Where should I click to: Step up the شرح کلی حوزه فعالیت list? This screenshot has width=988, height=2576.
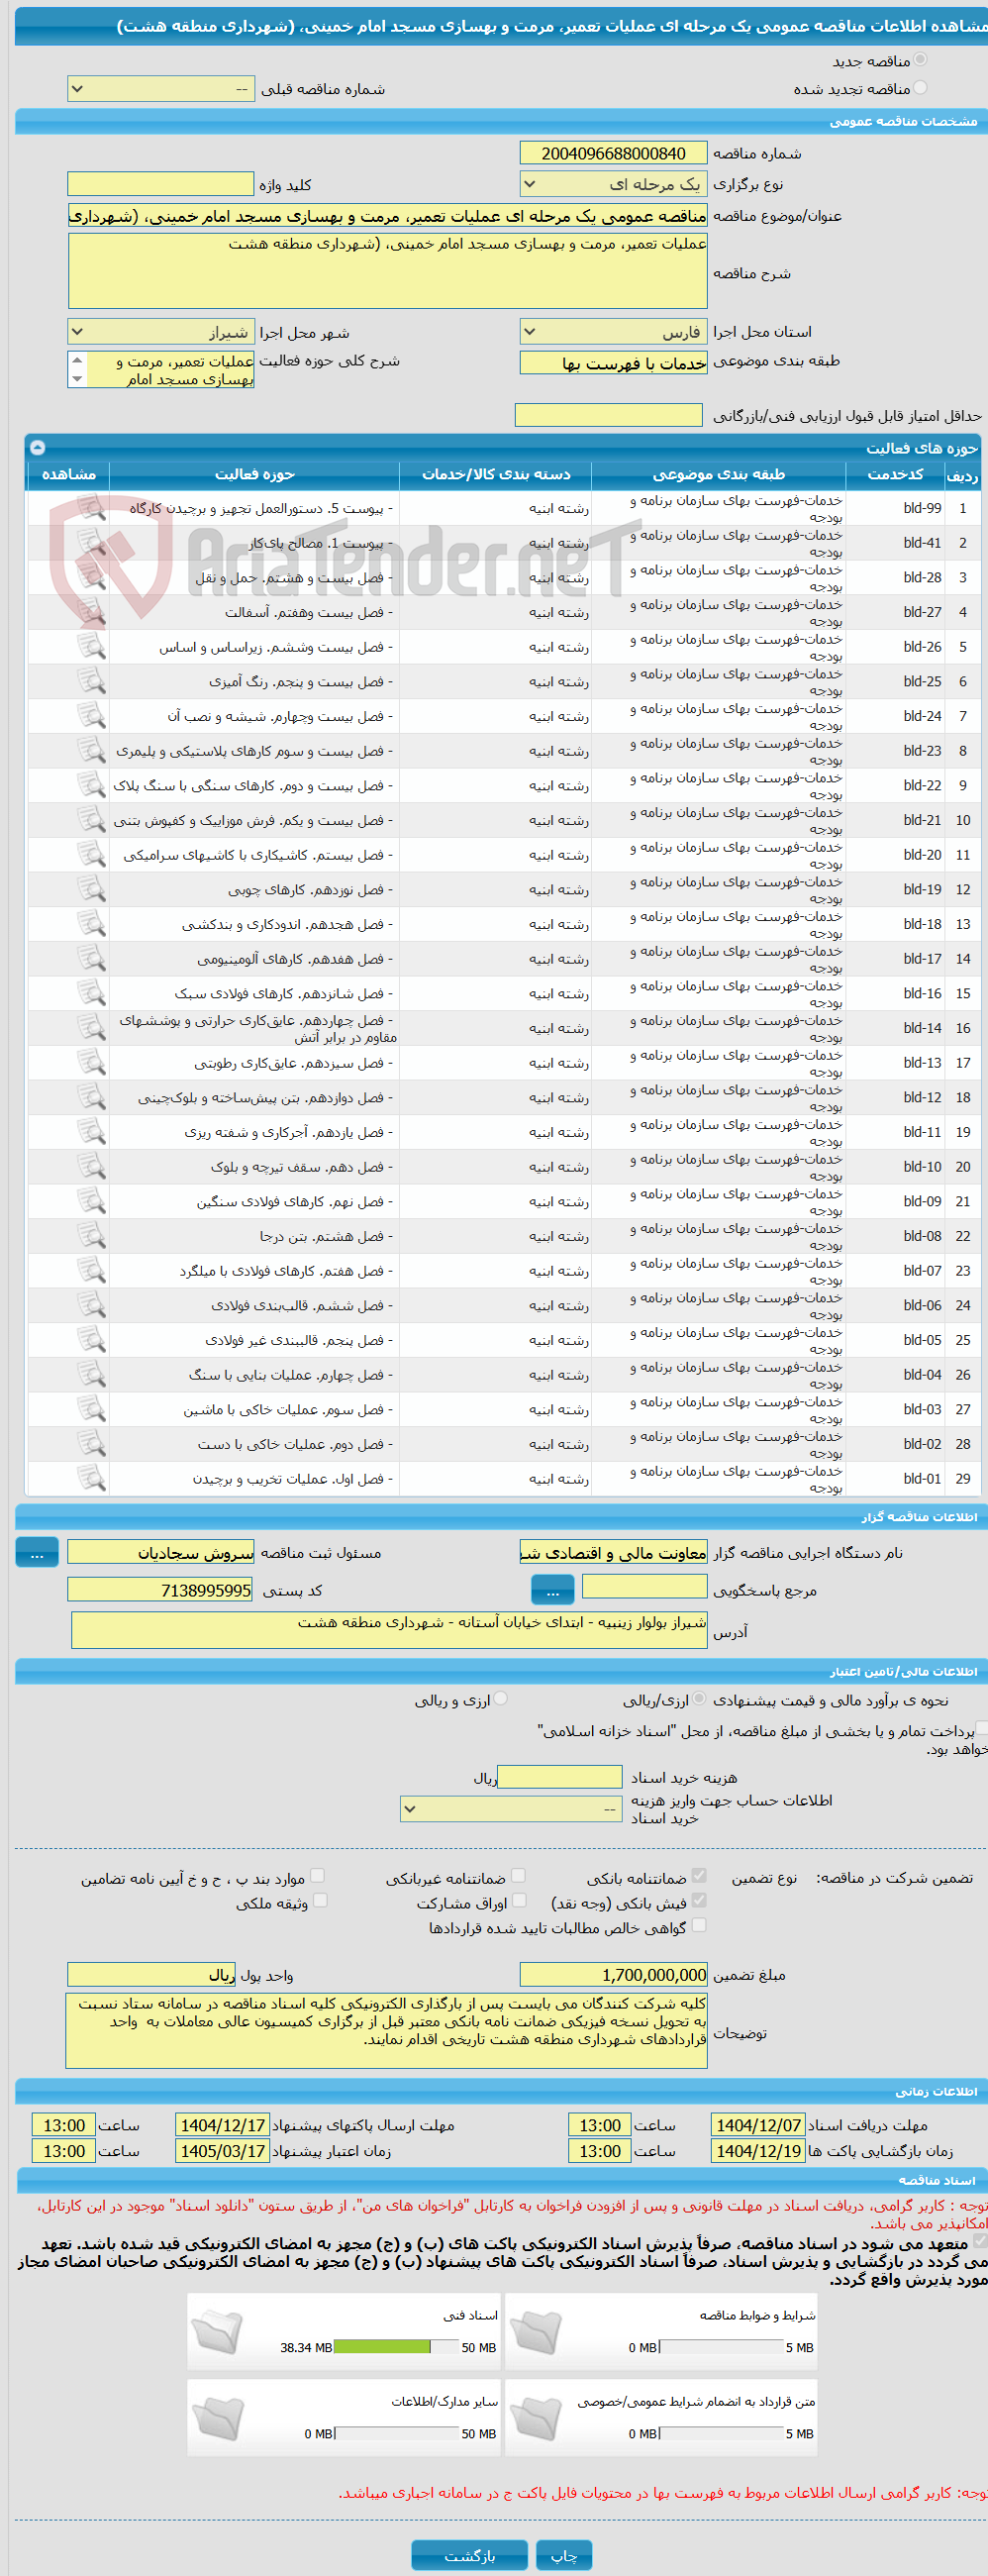coord(77,360)
